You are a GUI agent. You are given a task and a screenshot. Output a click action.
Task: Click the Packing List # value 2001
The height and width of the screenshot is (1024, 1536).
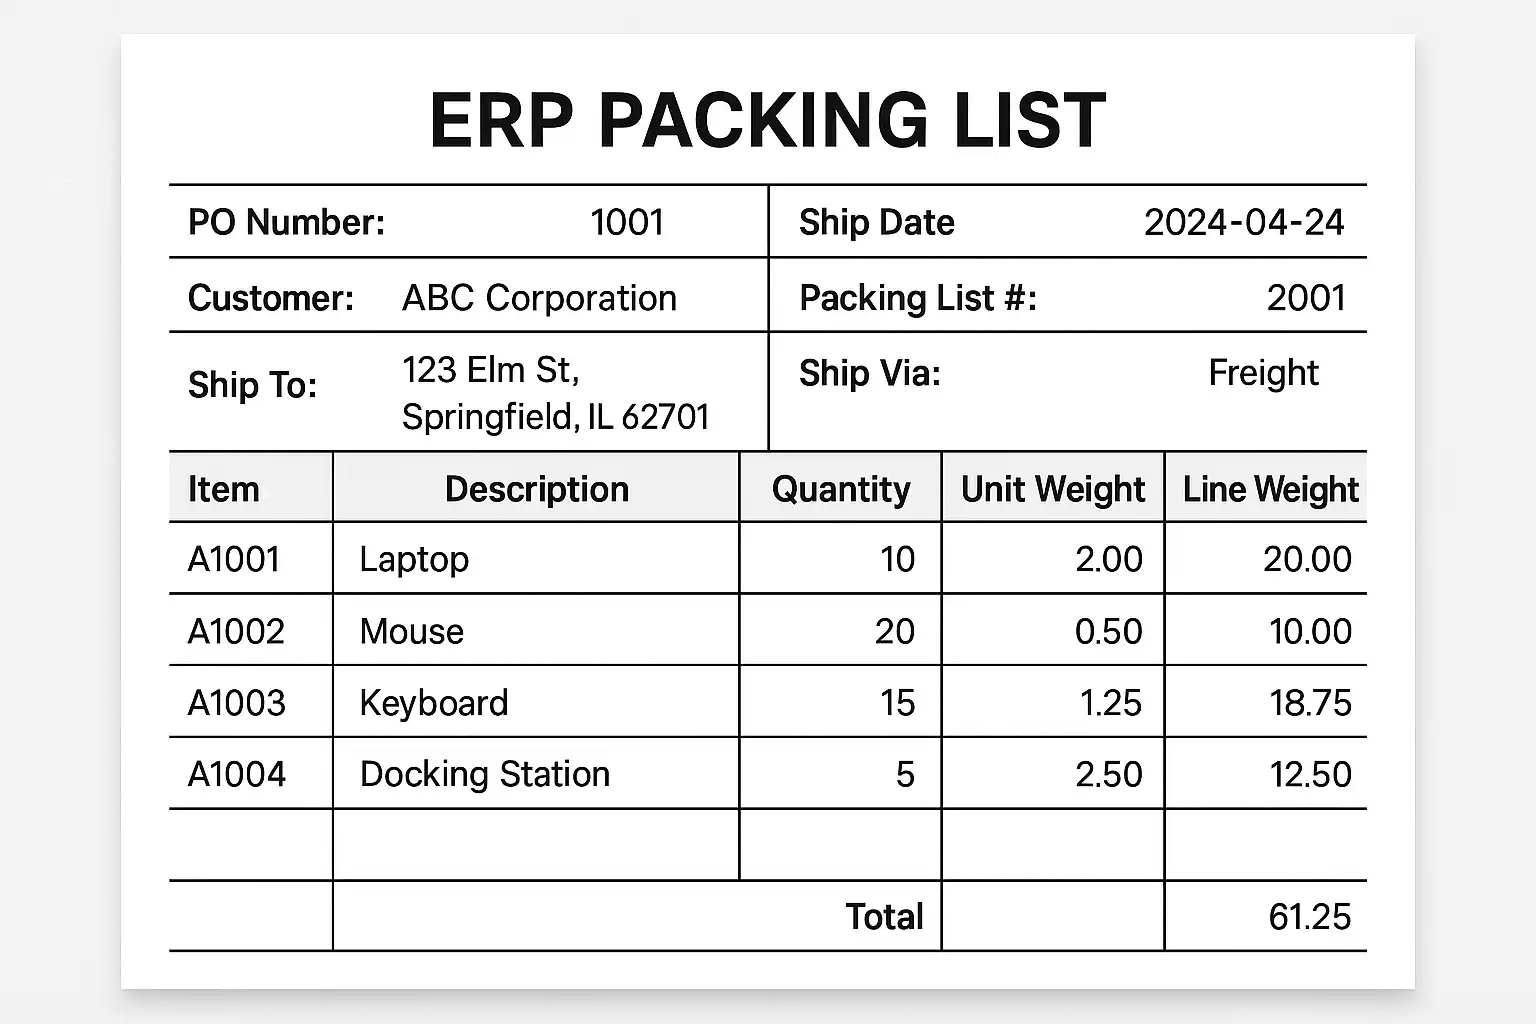[1306, 298]
